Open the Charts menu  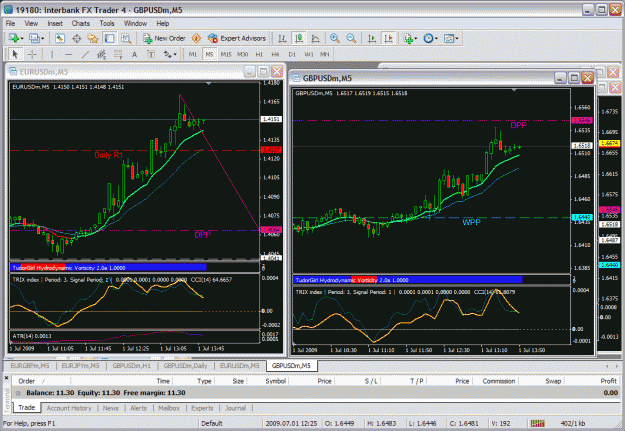81,24
